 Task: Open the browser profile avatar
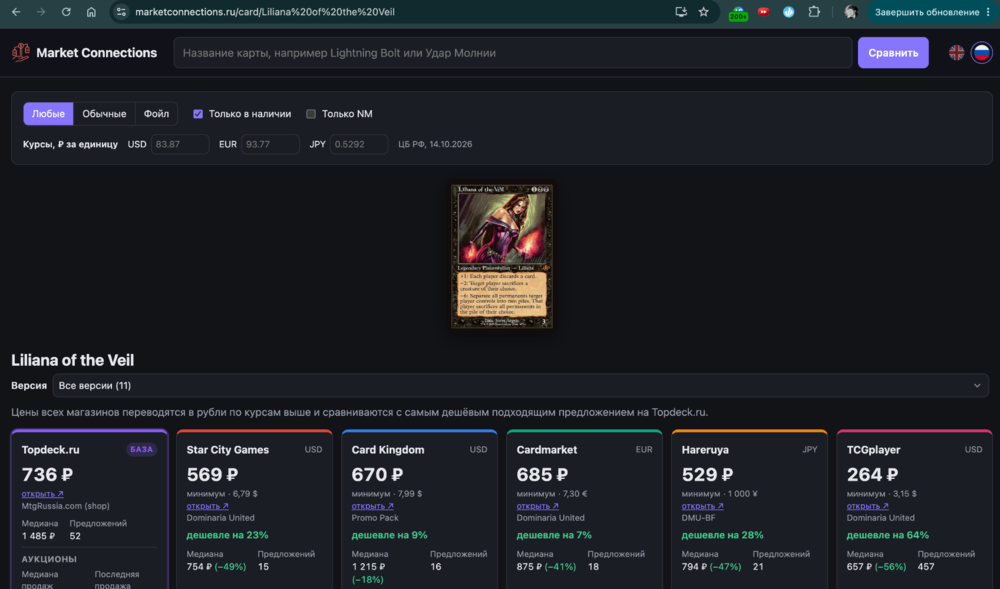click(850, 12)
